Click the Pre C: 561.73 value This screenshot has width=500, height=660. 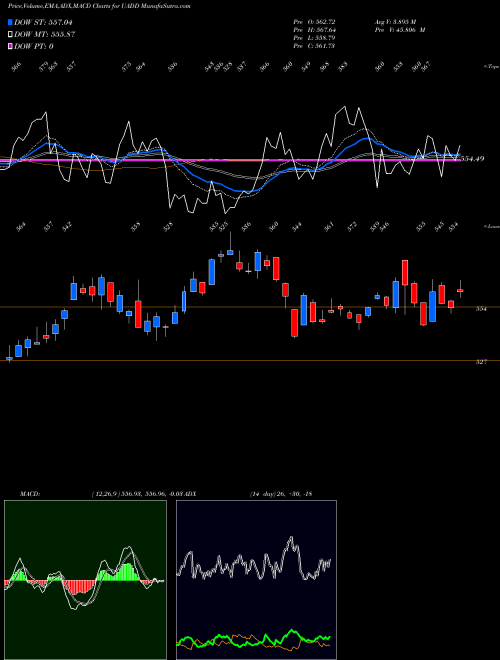314,46
